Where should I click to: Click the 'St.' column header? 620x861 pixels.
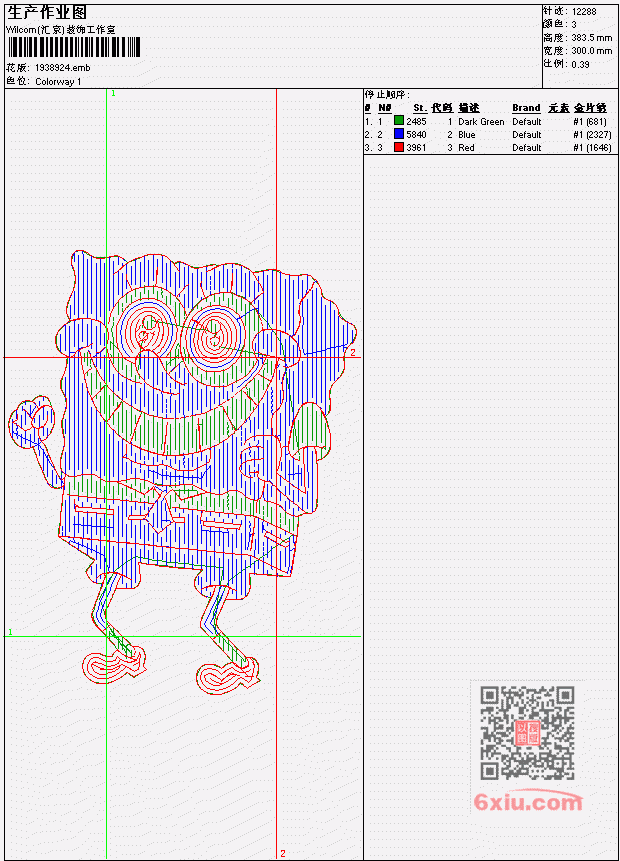click(x=420, y=108)
